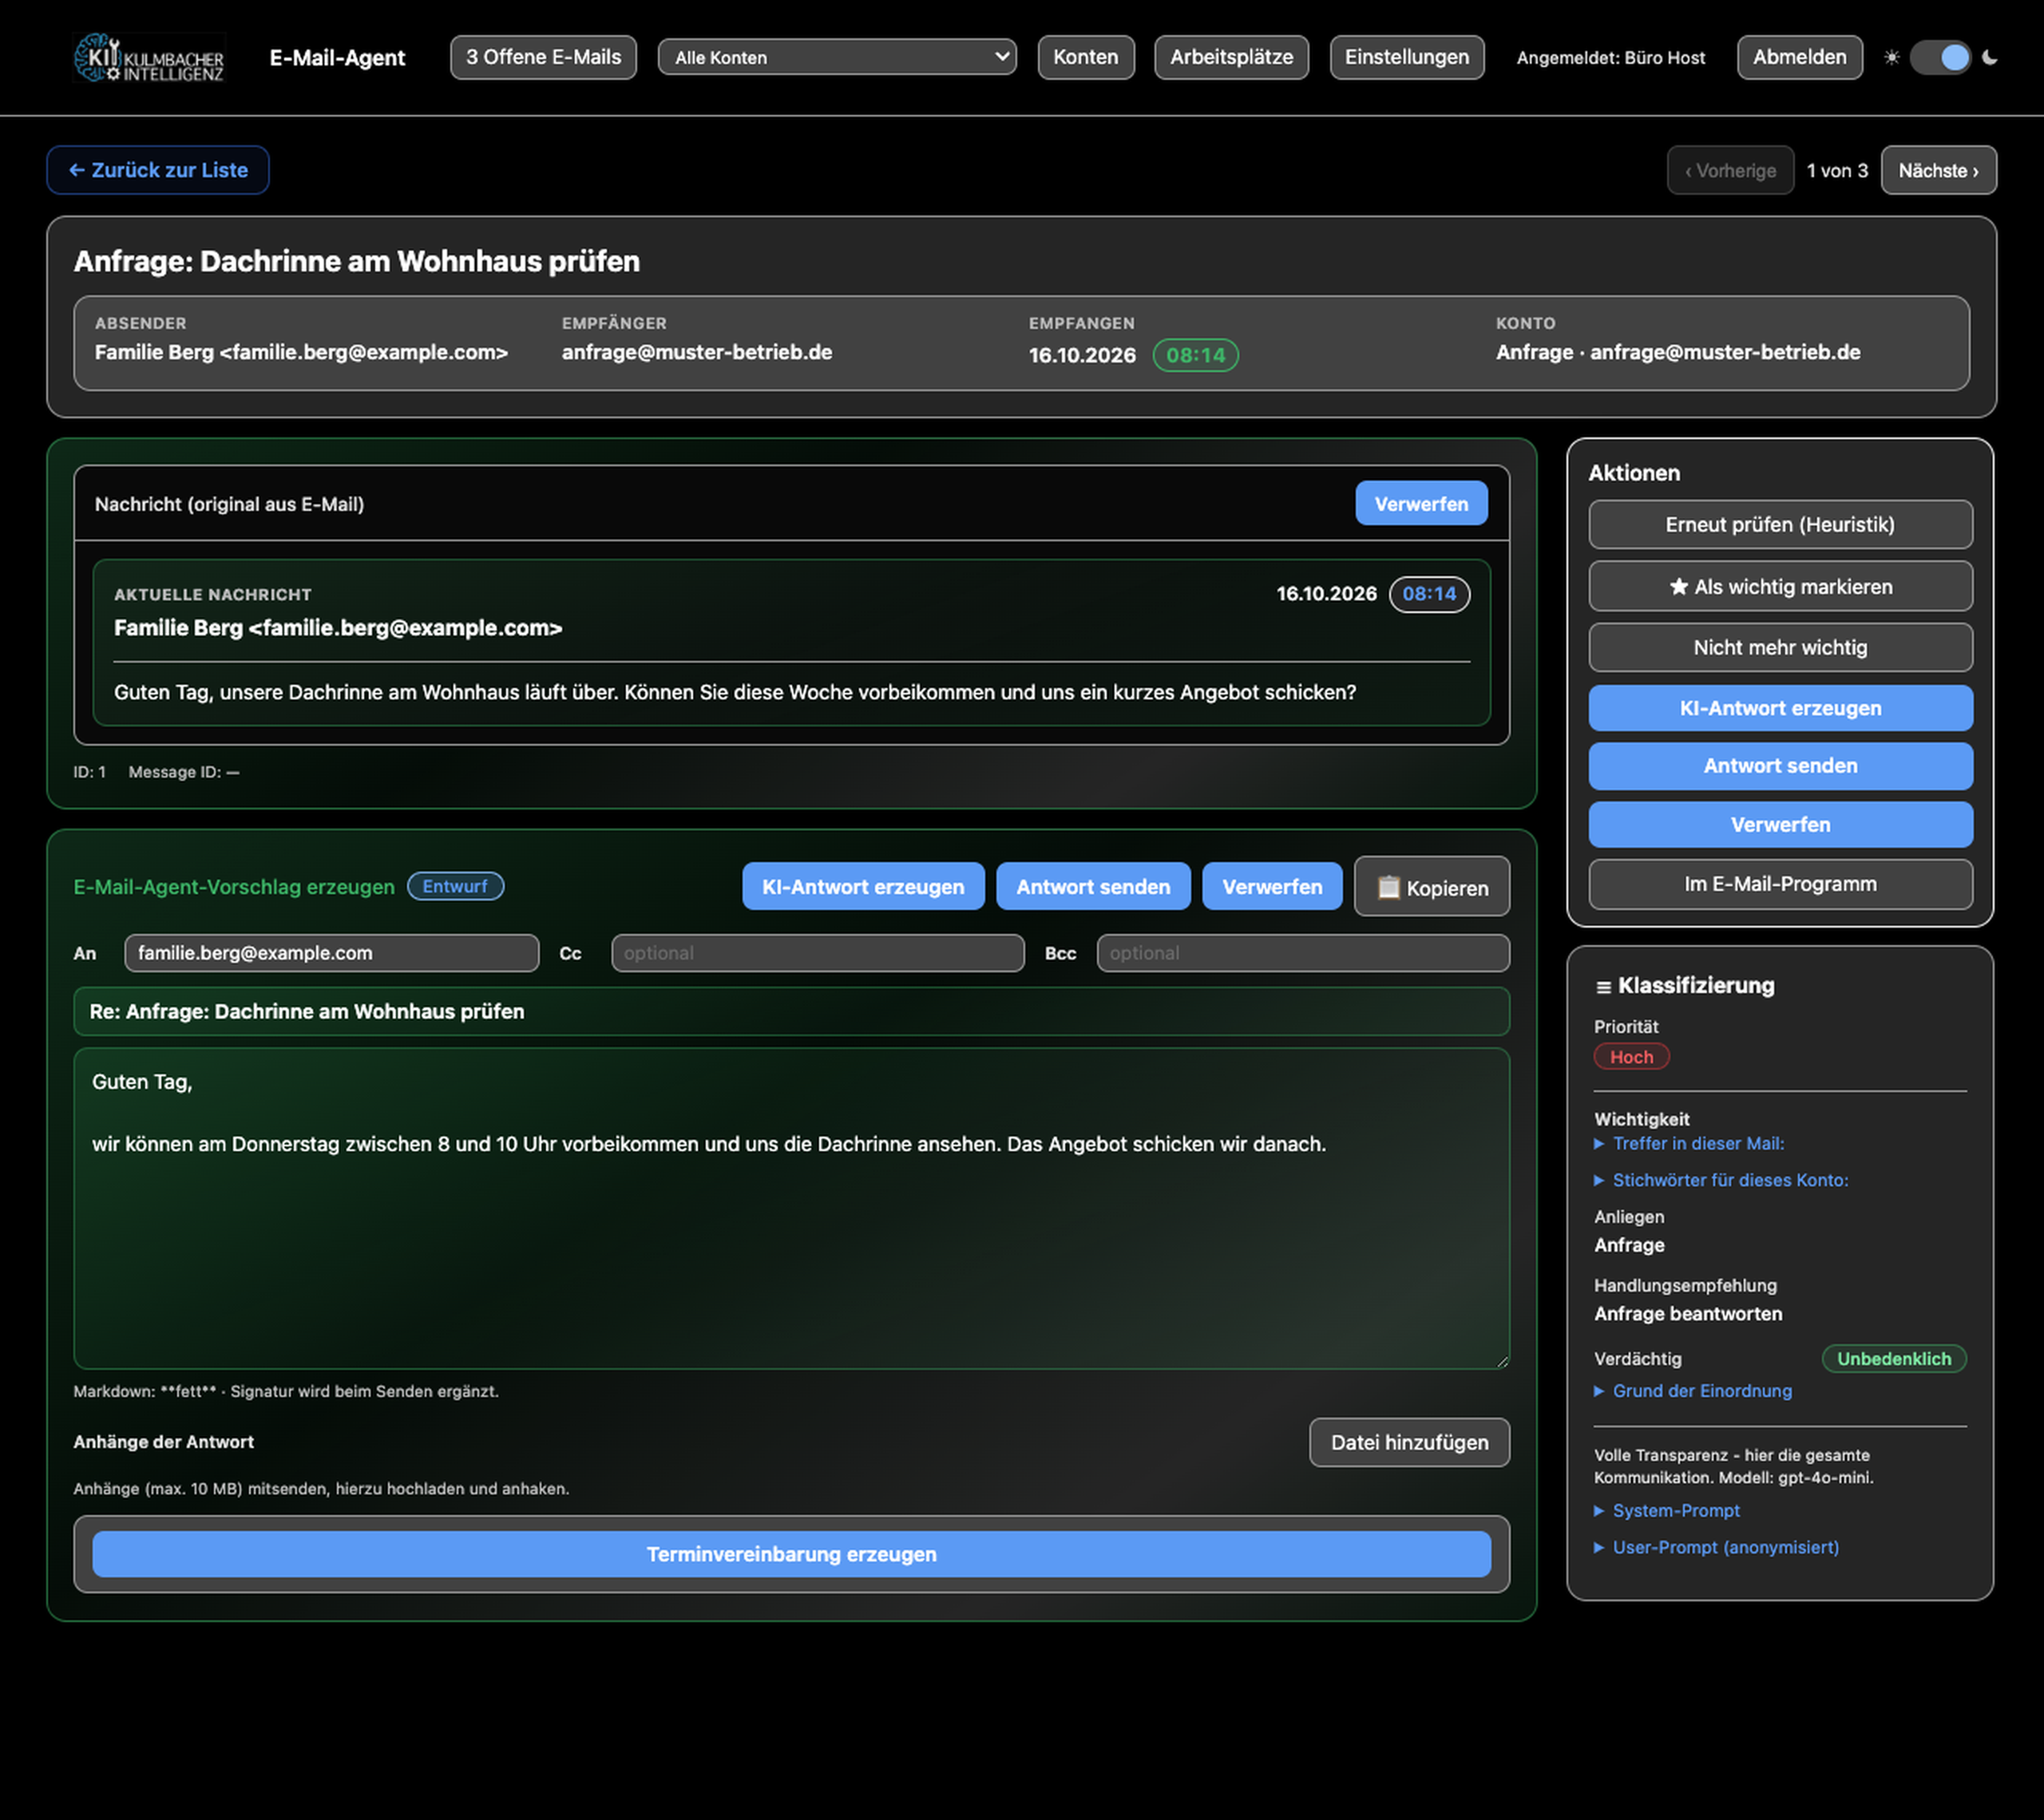Open Einstellungen in the top bar
The width and height of the screenshot is (2044, 1820).
pyautogui.click(x=1406, y=58)
